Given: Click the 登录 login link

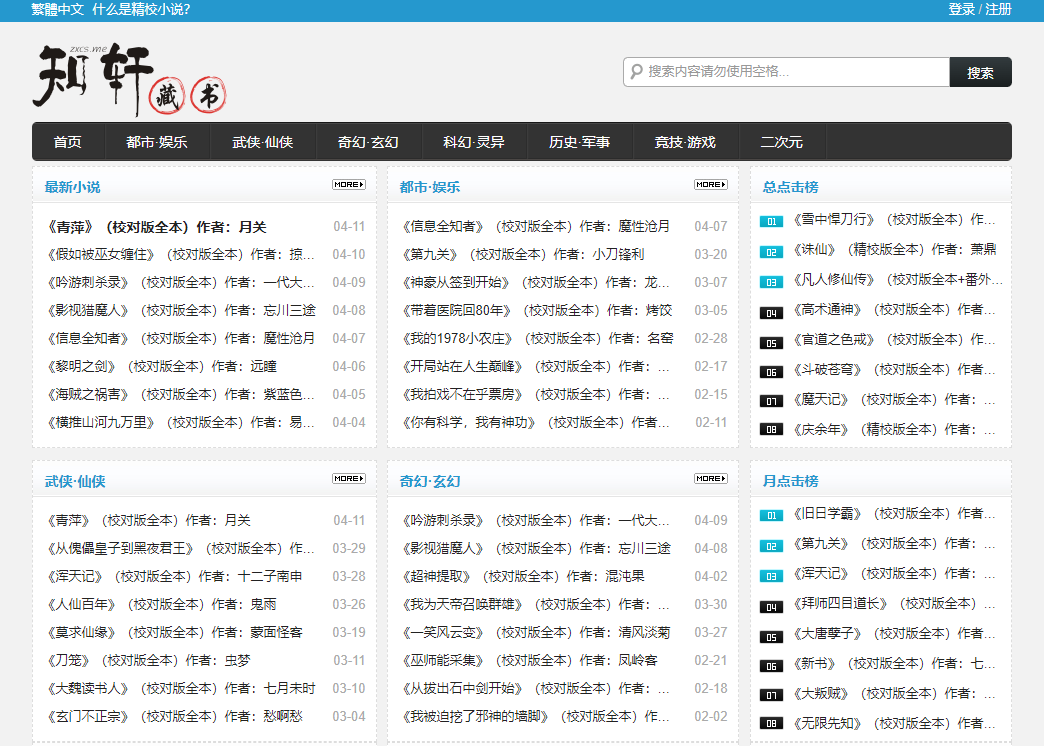Looking at the screenshot, I should coord(961,9).
